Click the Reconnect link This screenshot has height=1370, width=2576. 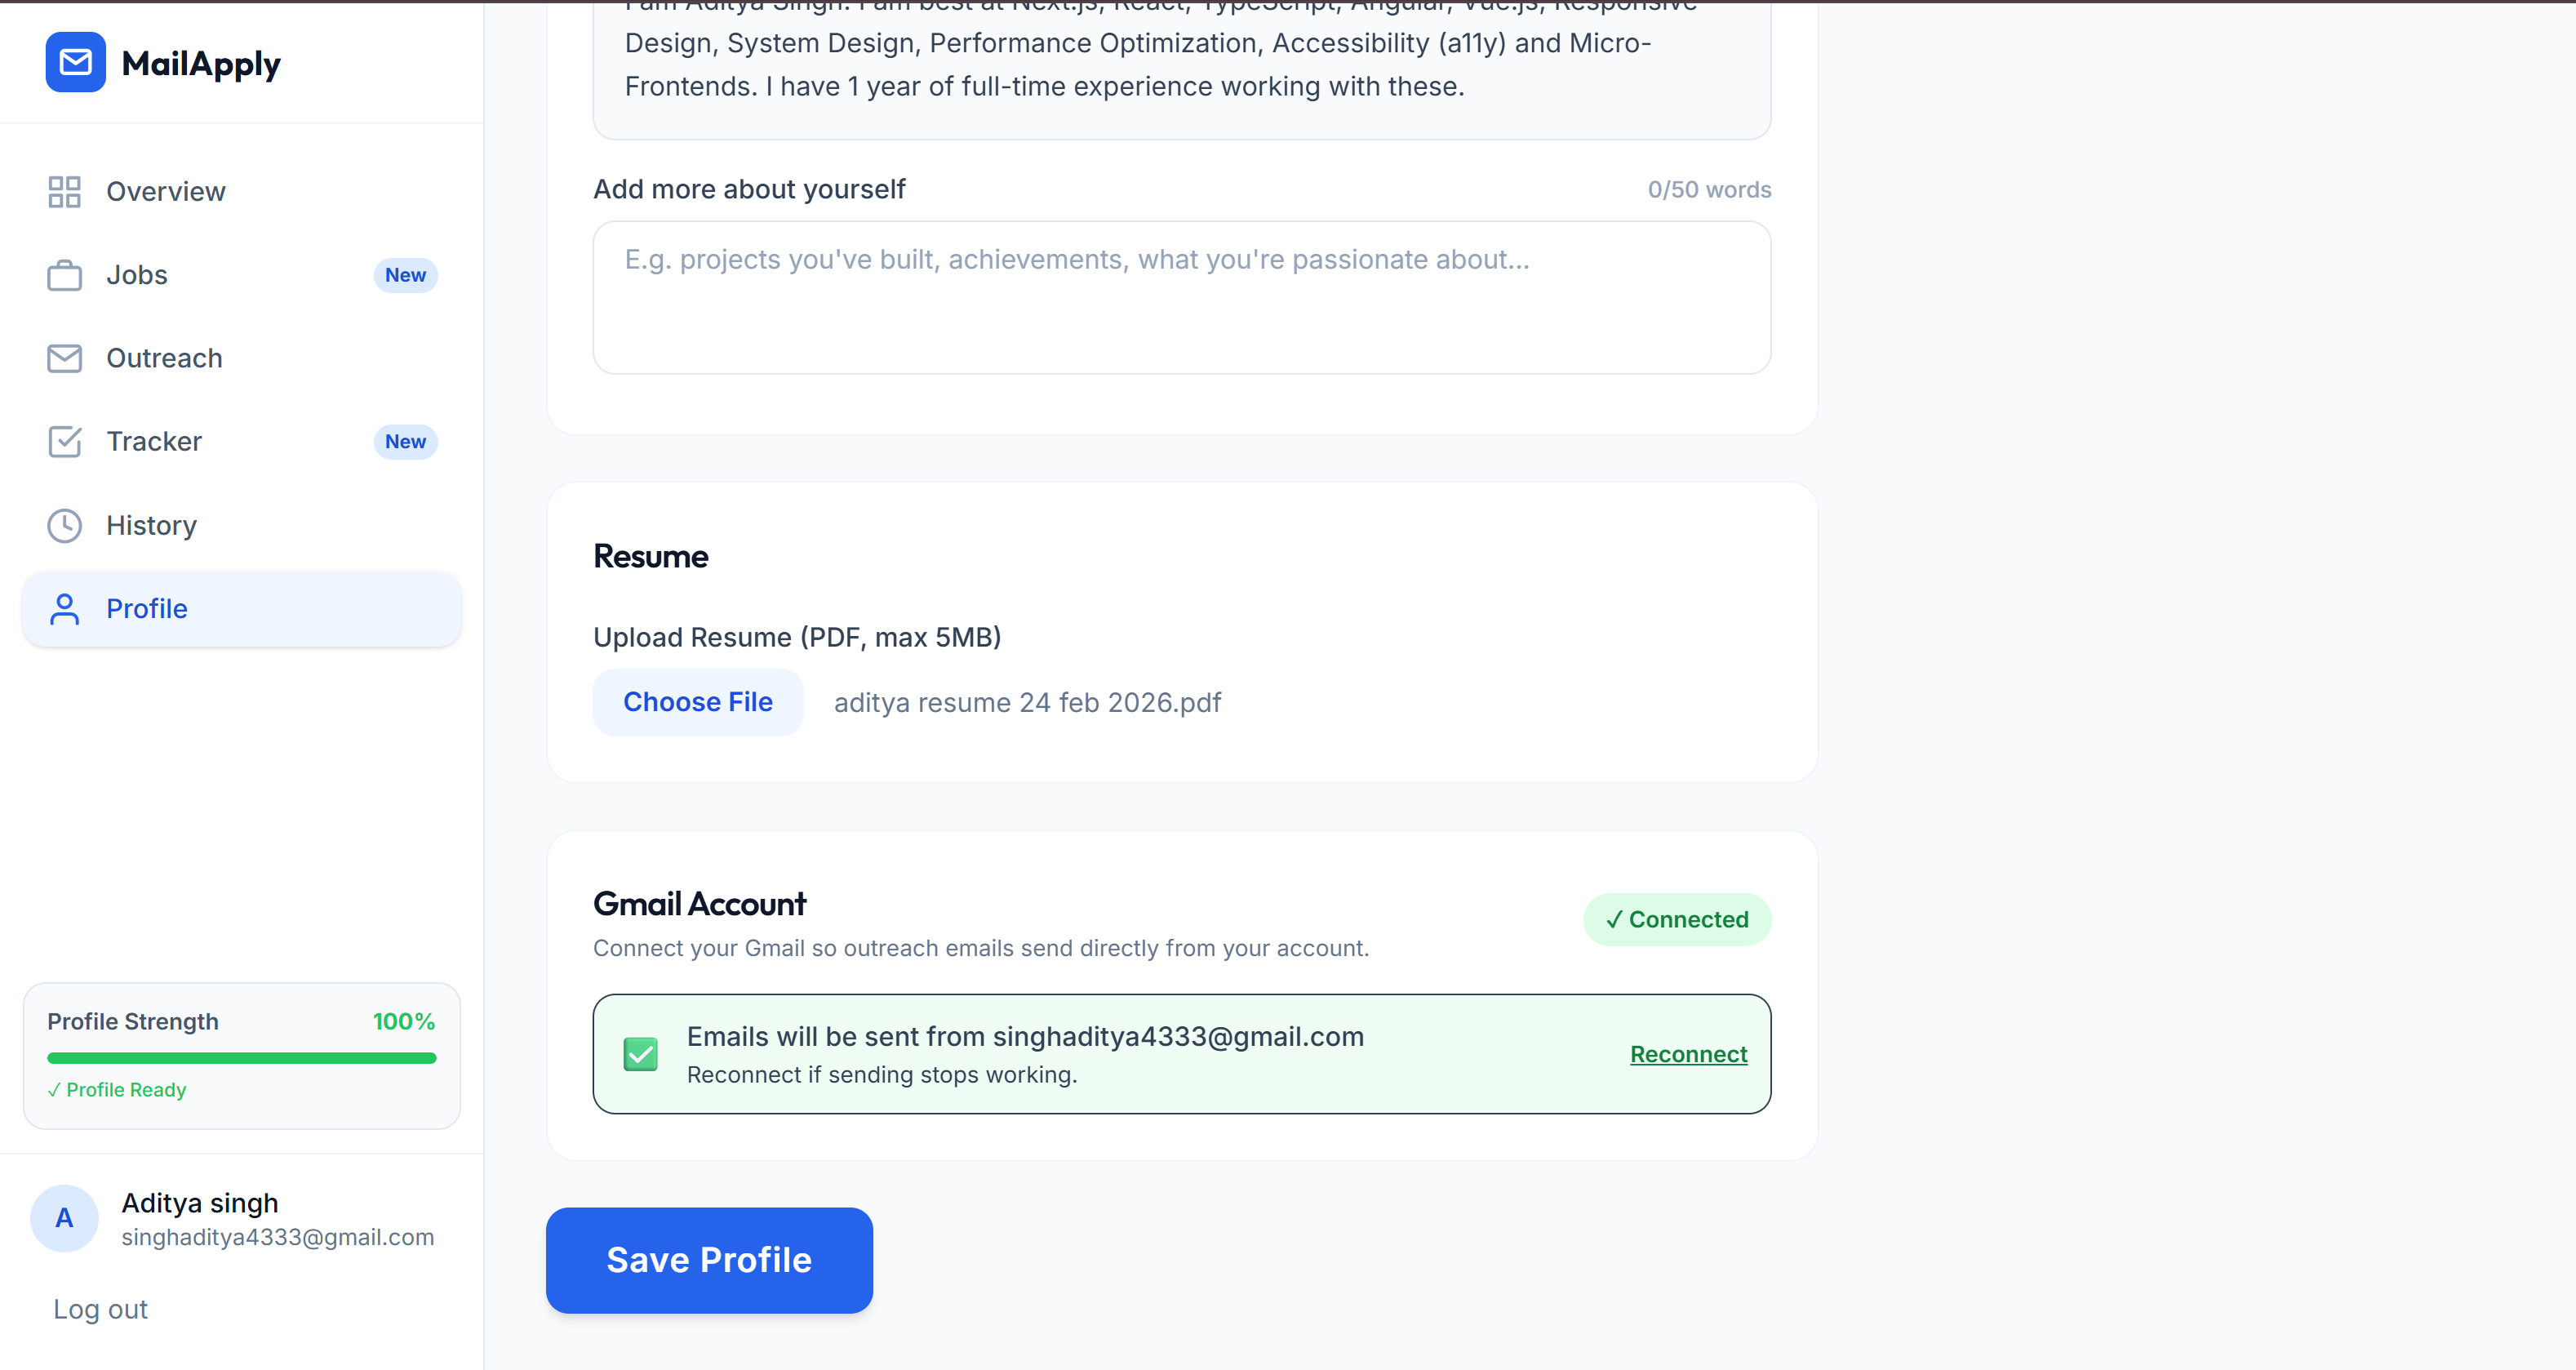[1687, 1053]
